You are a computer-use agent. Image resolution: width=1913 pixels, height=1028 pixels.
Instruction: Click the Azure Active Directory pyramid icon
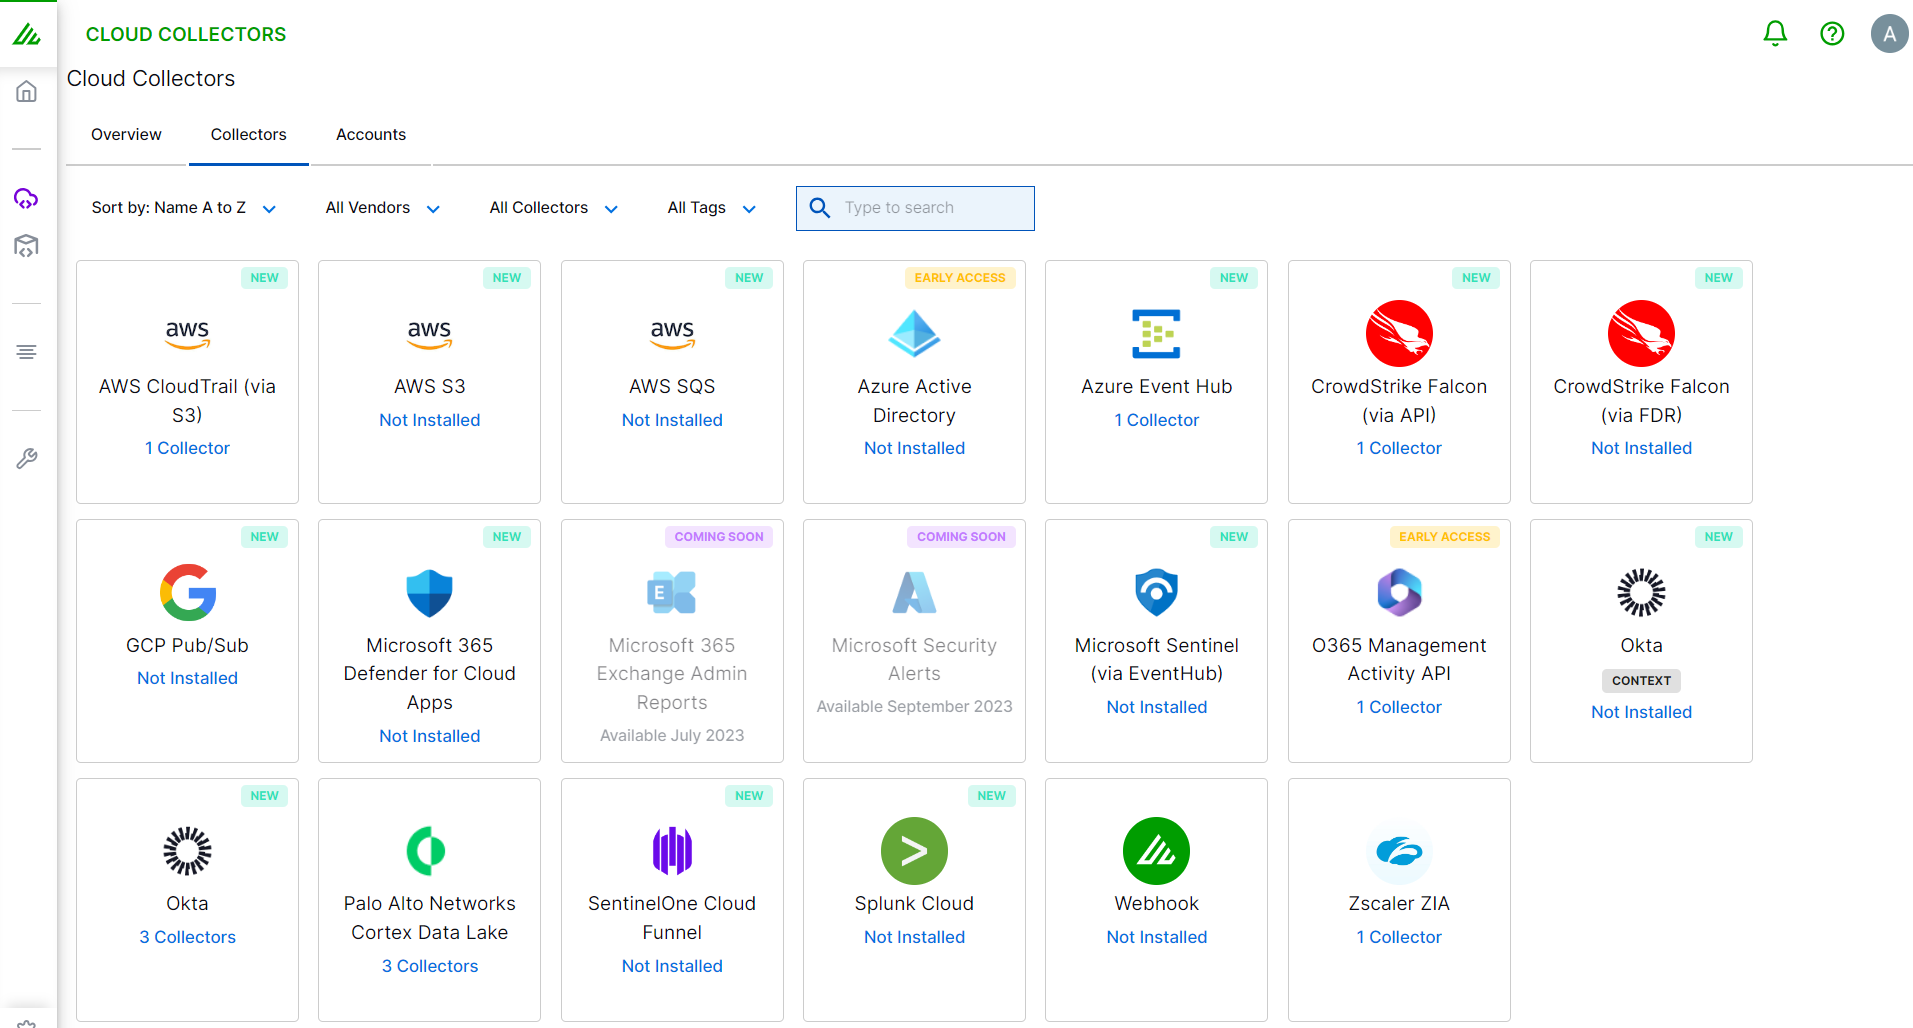click(914, 334)
